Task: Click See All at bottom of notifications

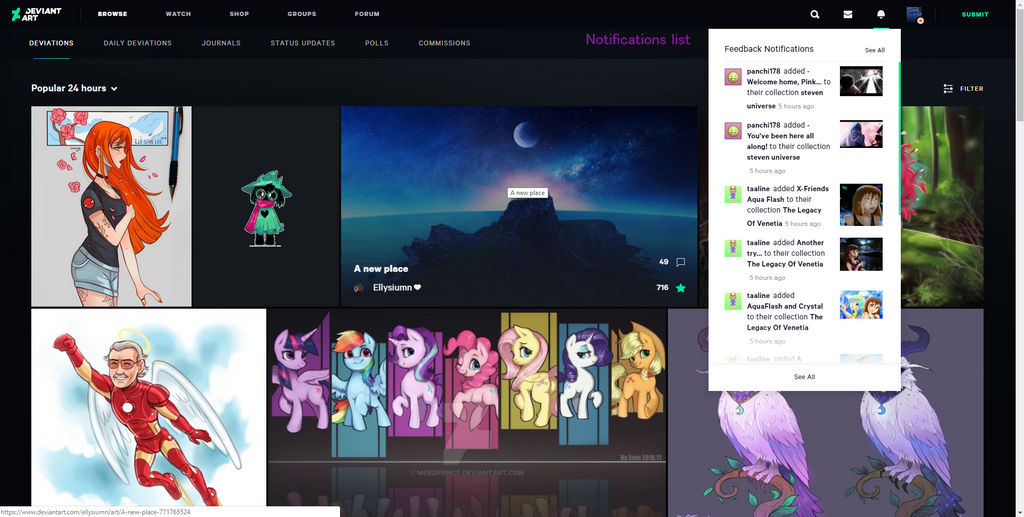Action: [804, 377]
